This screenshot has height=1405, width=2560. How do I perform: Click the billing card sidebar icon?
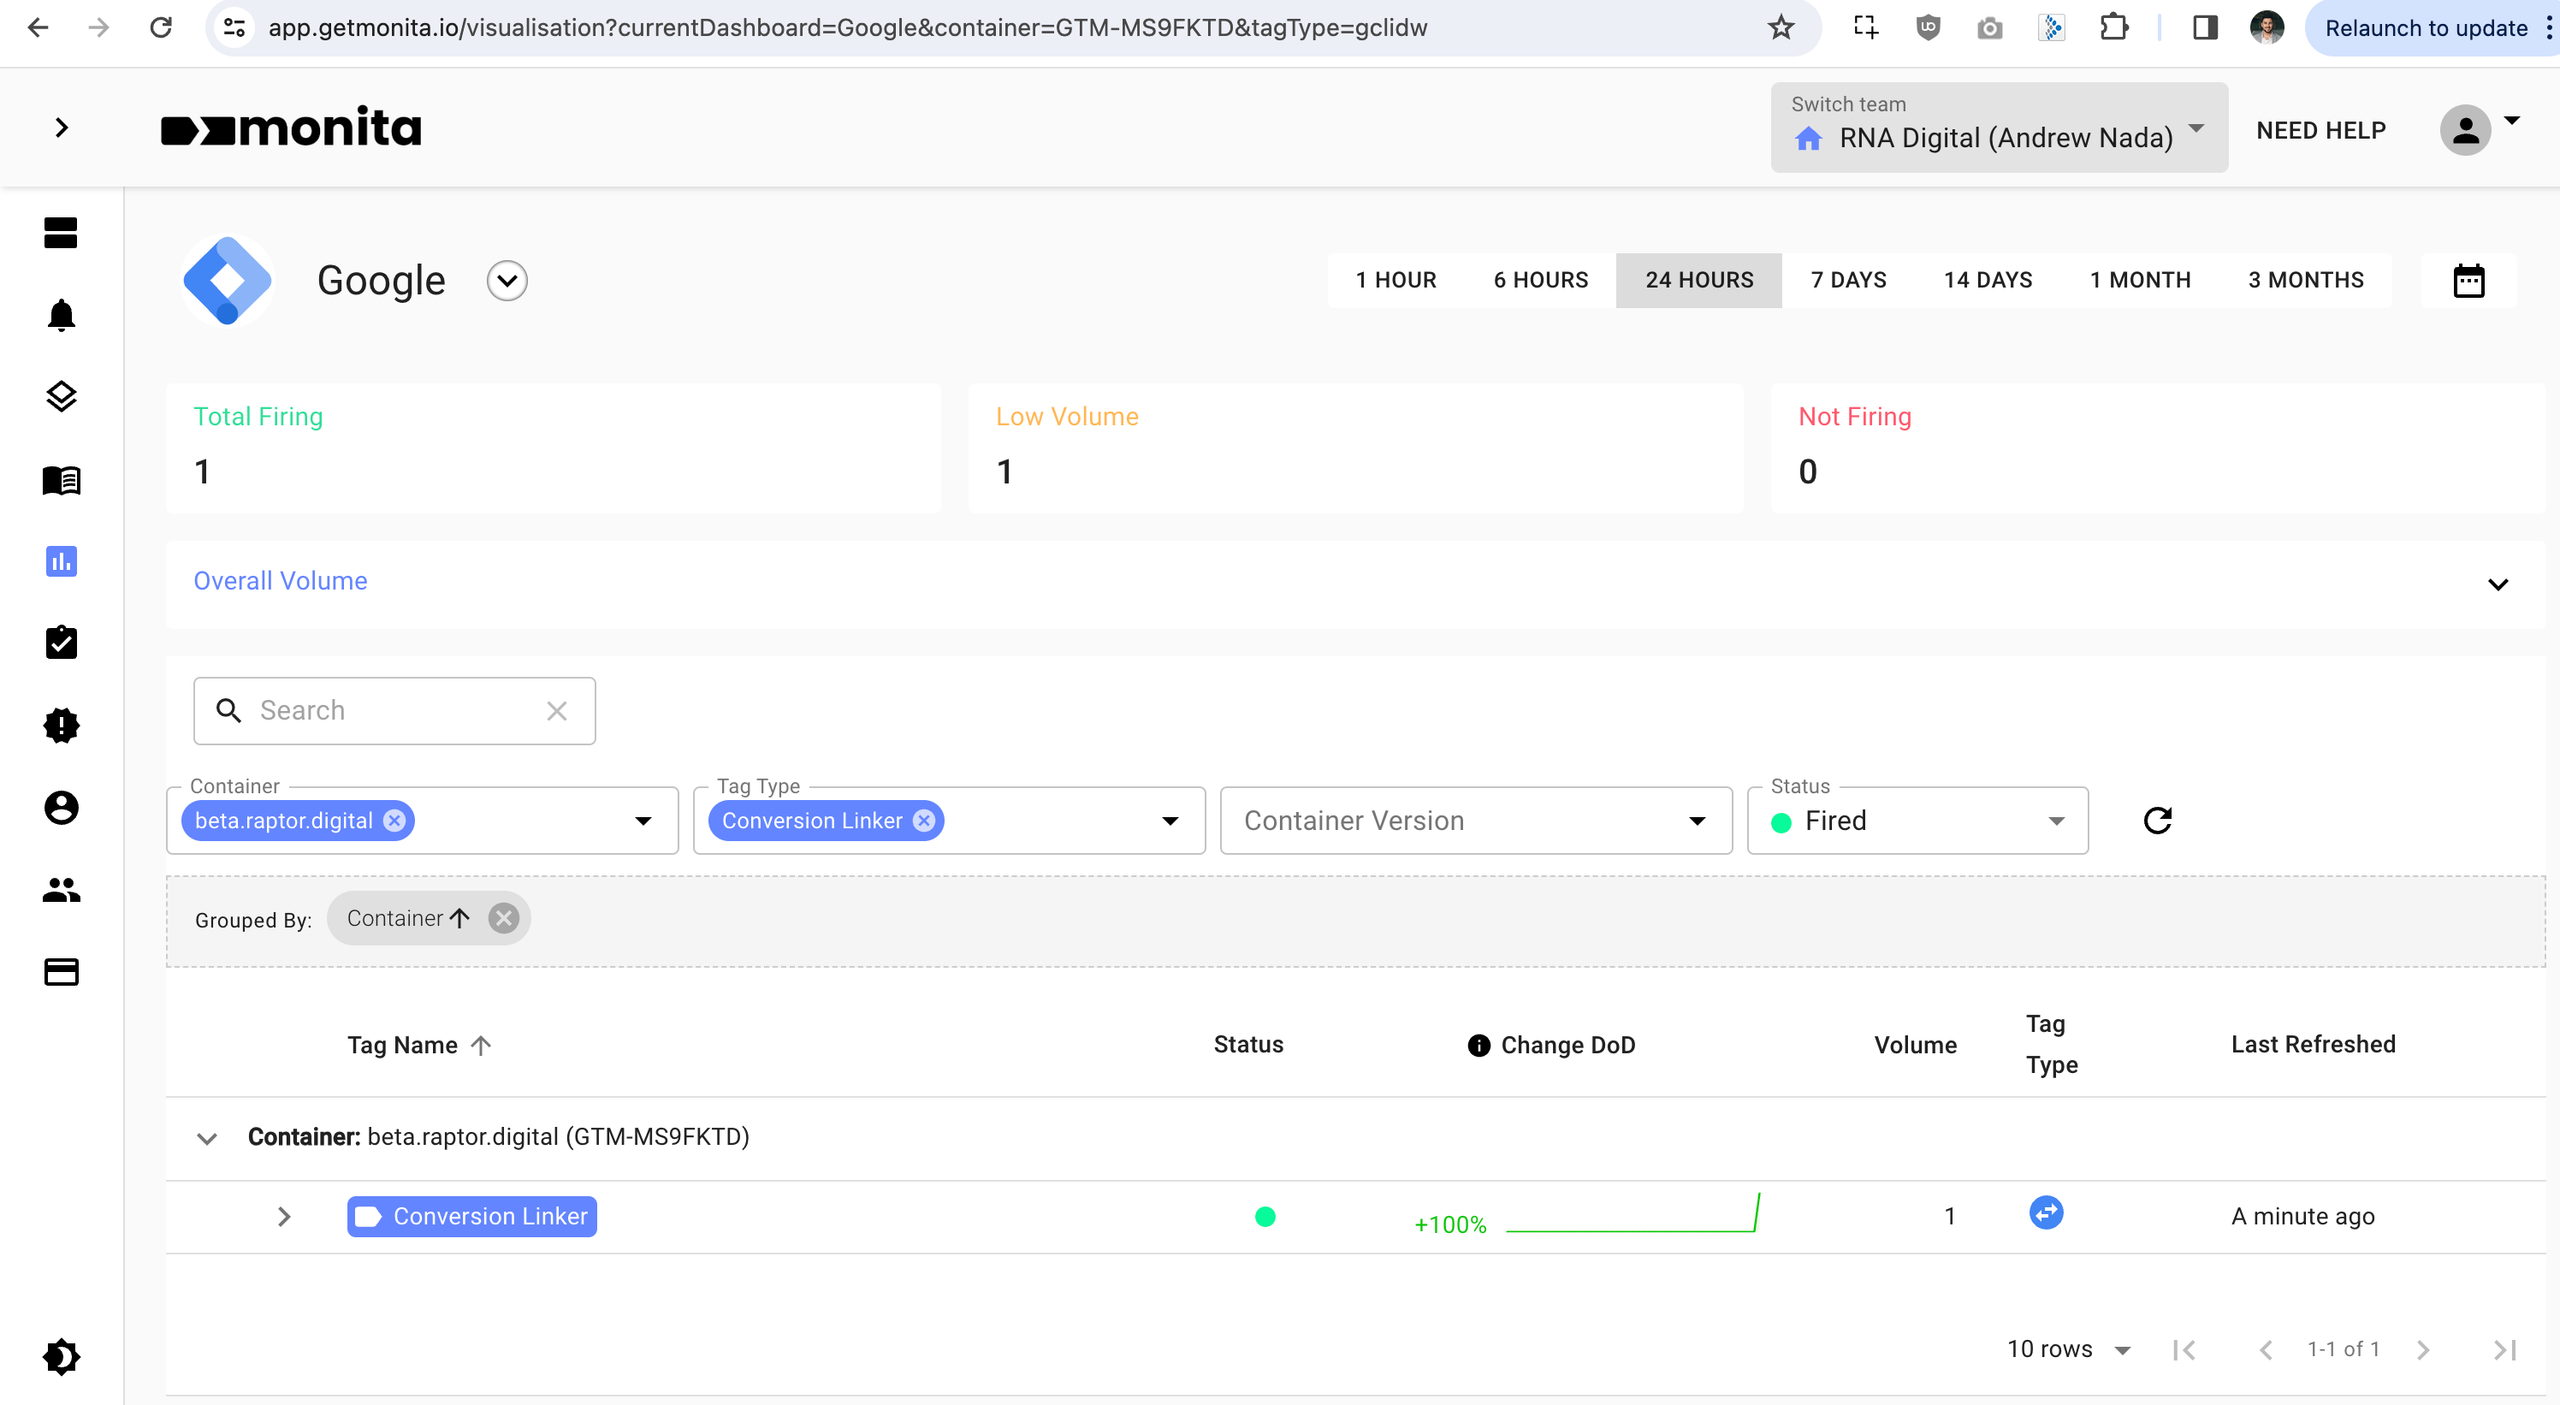point(61,972)
